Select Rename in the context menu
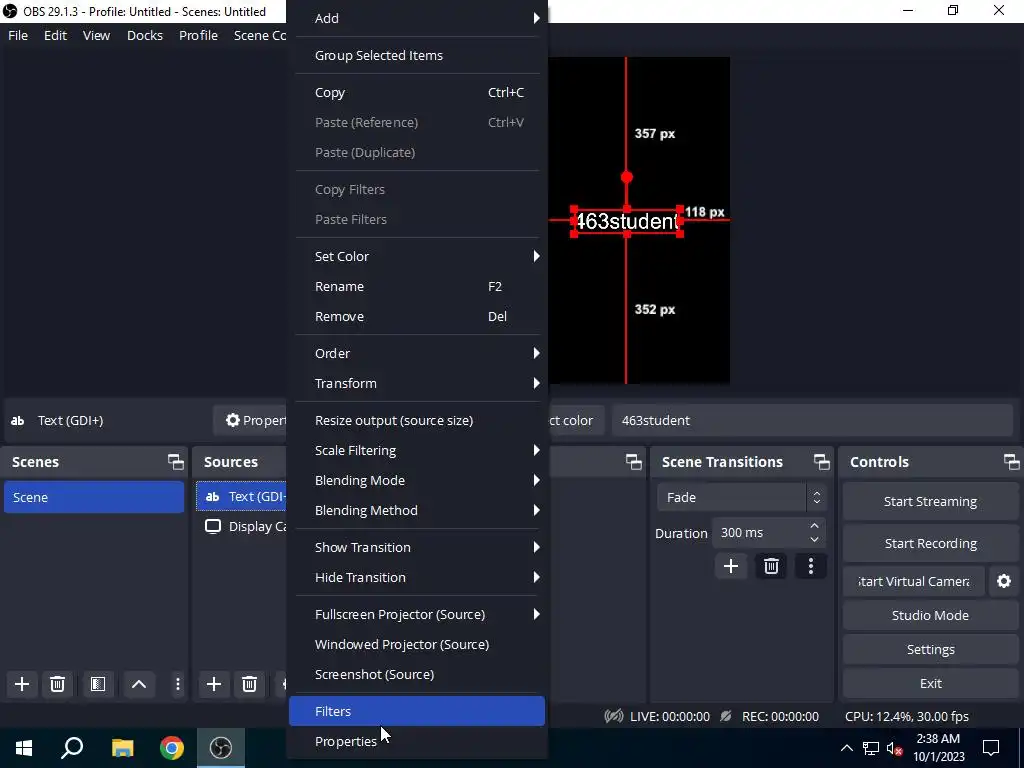 417,287
